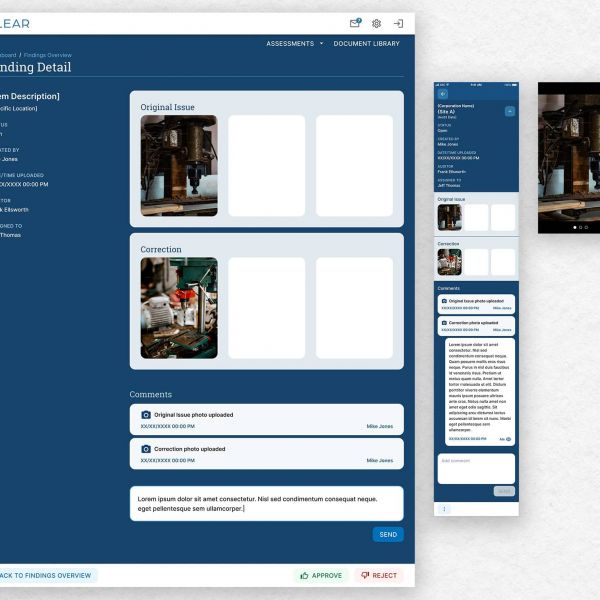Screen dimensions: 600x600
Task: Click the desktop comment text field
Action: [266, 503]
